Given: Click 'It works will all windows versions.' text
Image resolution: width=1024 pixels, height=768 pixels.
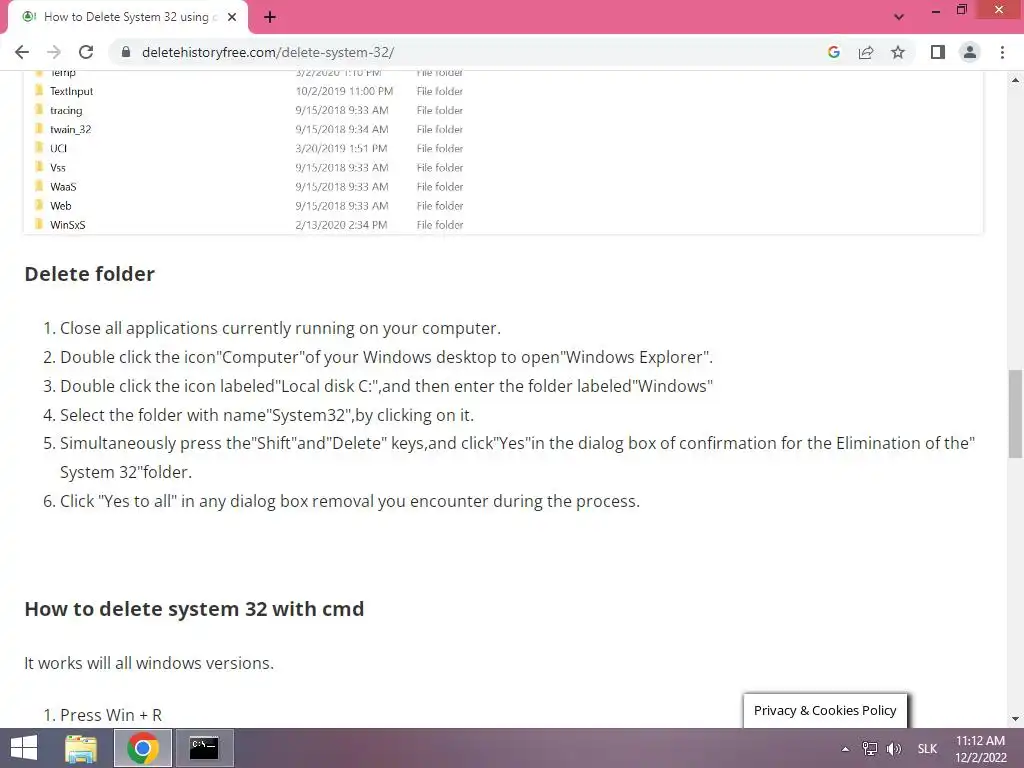Looking at the screenshot, I should [x=149, y=663].
